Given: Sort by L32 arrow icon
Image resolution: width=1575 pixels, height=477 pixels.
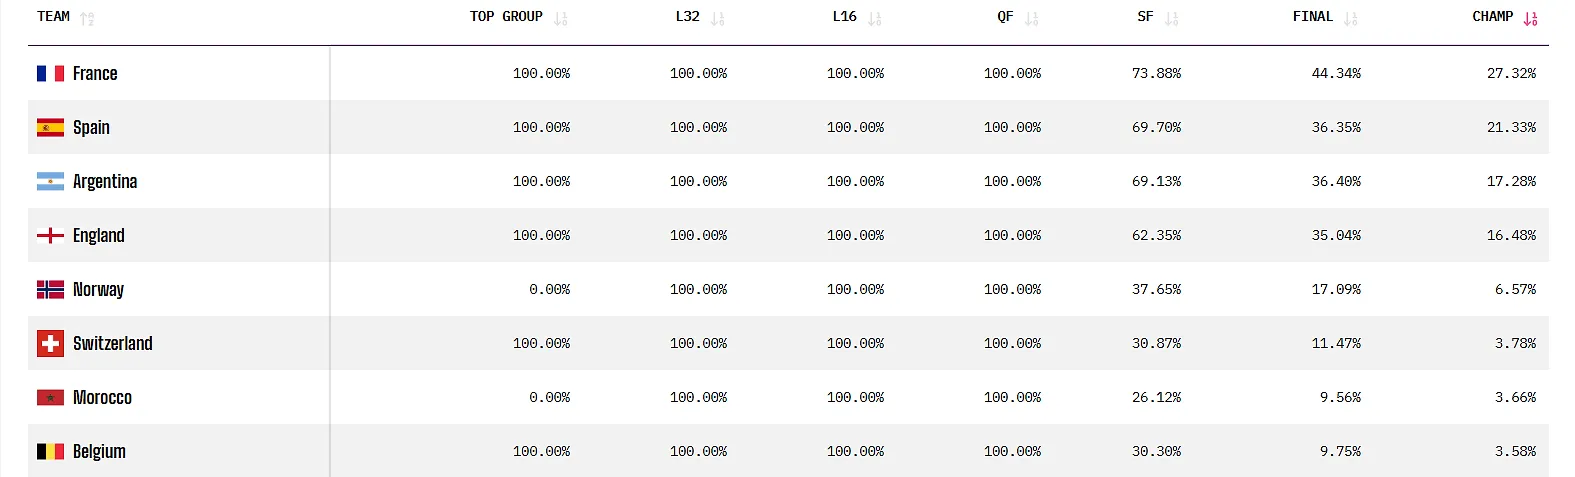Looking at the screenshot, I should click(718, 18).
